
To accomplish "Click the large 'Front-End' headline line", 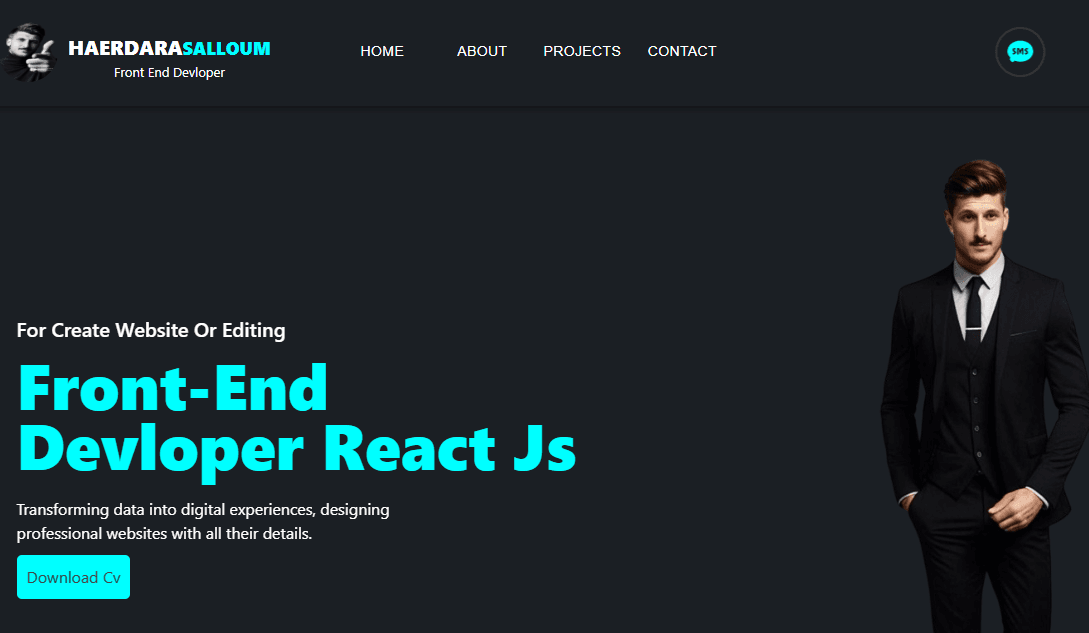I will tap(173, 388).
